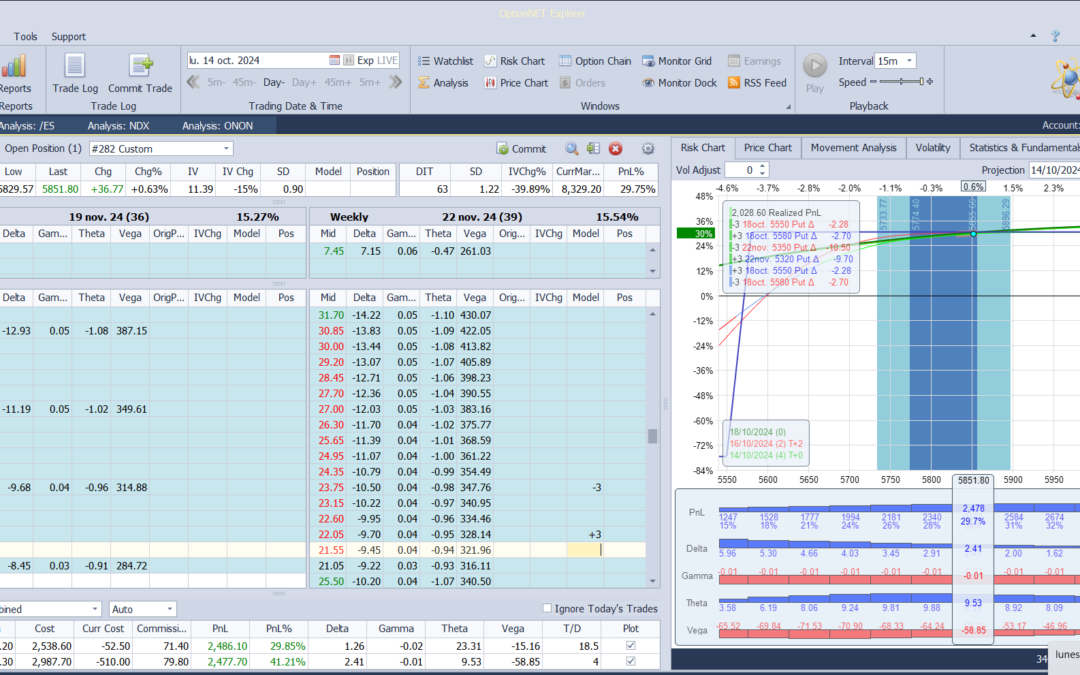The width and height of the screenshot is (1080, 675).
Task: Uncheck Plot checkbox in first row
Action: pos(629,647)
